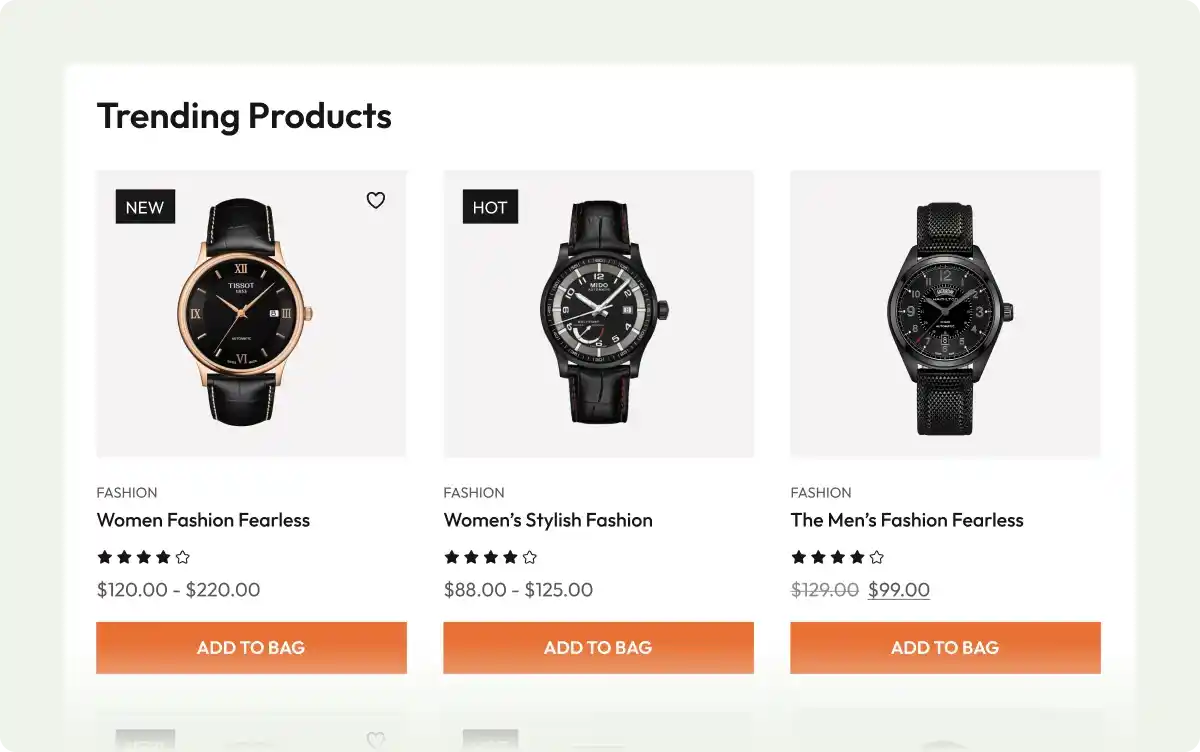Select the NEW badge on the first product
This screenshot has height=752, width=1200.
(144, 207)
